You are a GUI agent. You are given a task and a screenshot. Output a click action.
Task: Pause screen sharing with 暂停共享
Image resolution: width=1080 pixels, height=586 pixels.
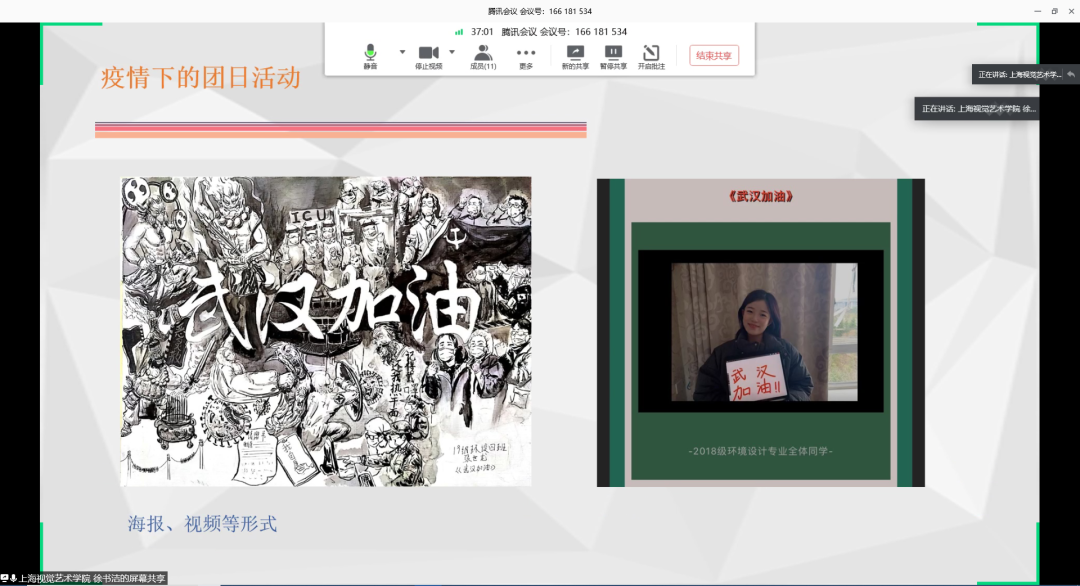(613, 56)
